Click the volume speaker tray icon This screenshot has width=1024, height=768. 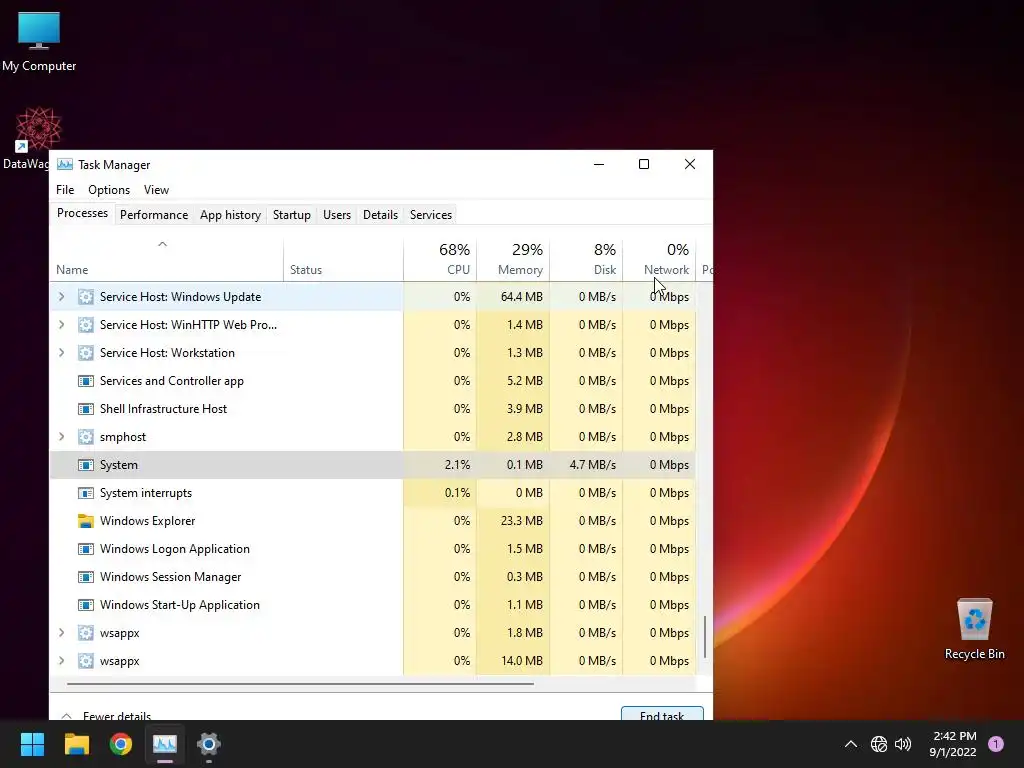coord(903,744)
